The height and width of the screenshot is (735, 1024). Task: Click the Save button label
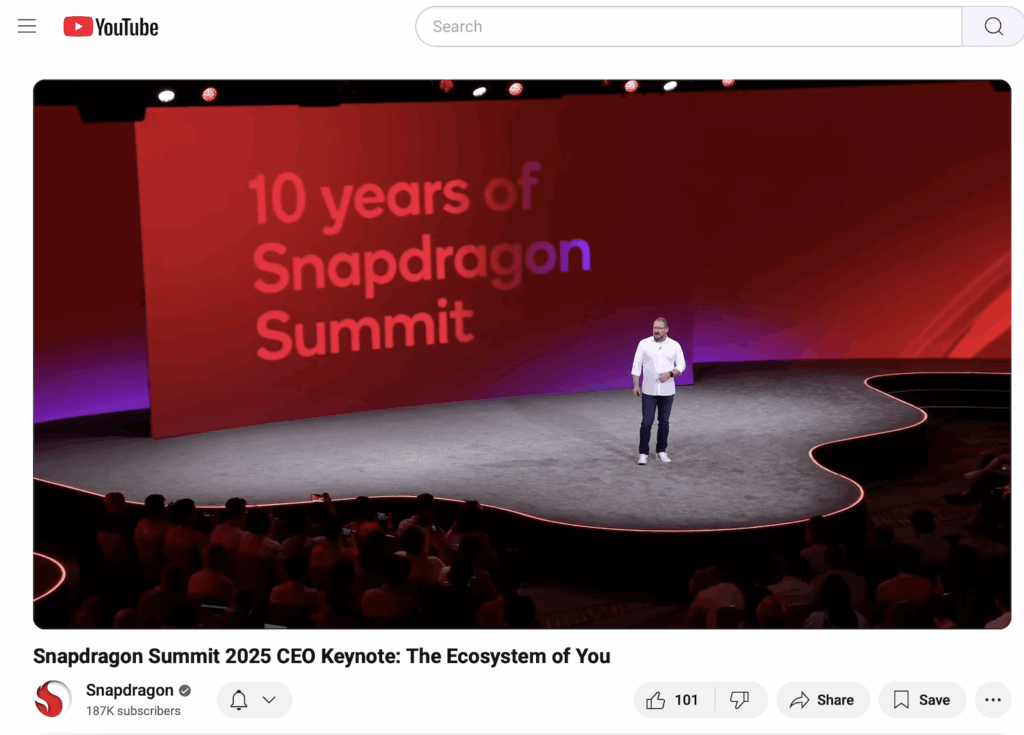(934, 700)
